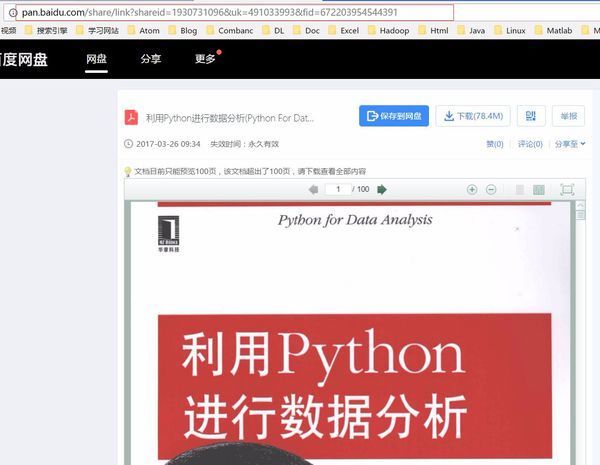600x465 pixels.
Task: Show the QR code for this share
Action: [531, 116]
